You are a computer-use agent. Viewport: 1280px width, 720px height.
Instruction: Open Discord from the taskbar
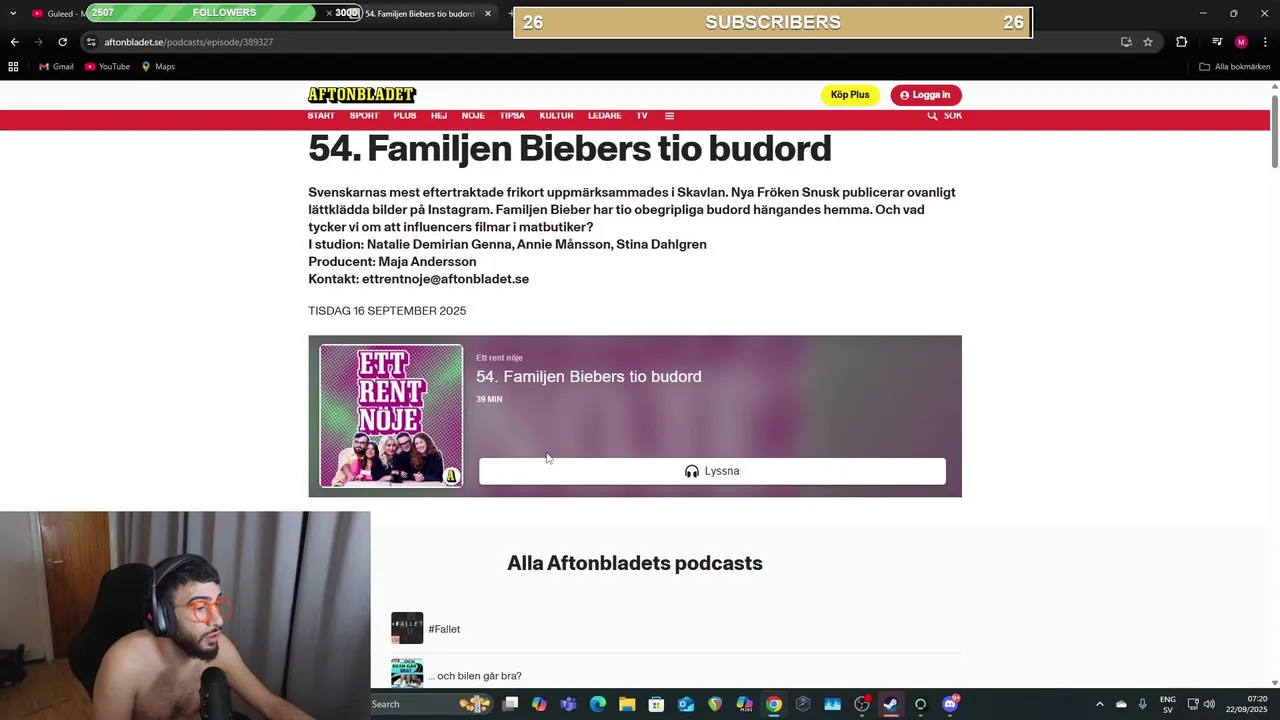pos(950,704)
